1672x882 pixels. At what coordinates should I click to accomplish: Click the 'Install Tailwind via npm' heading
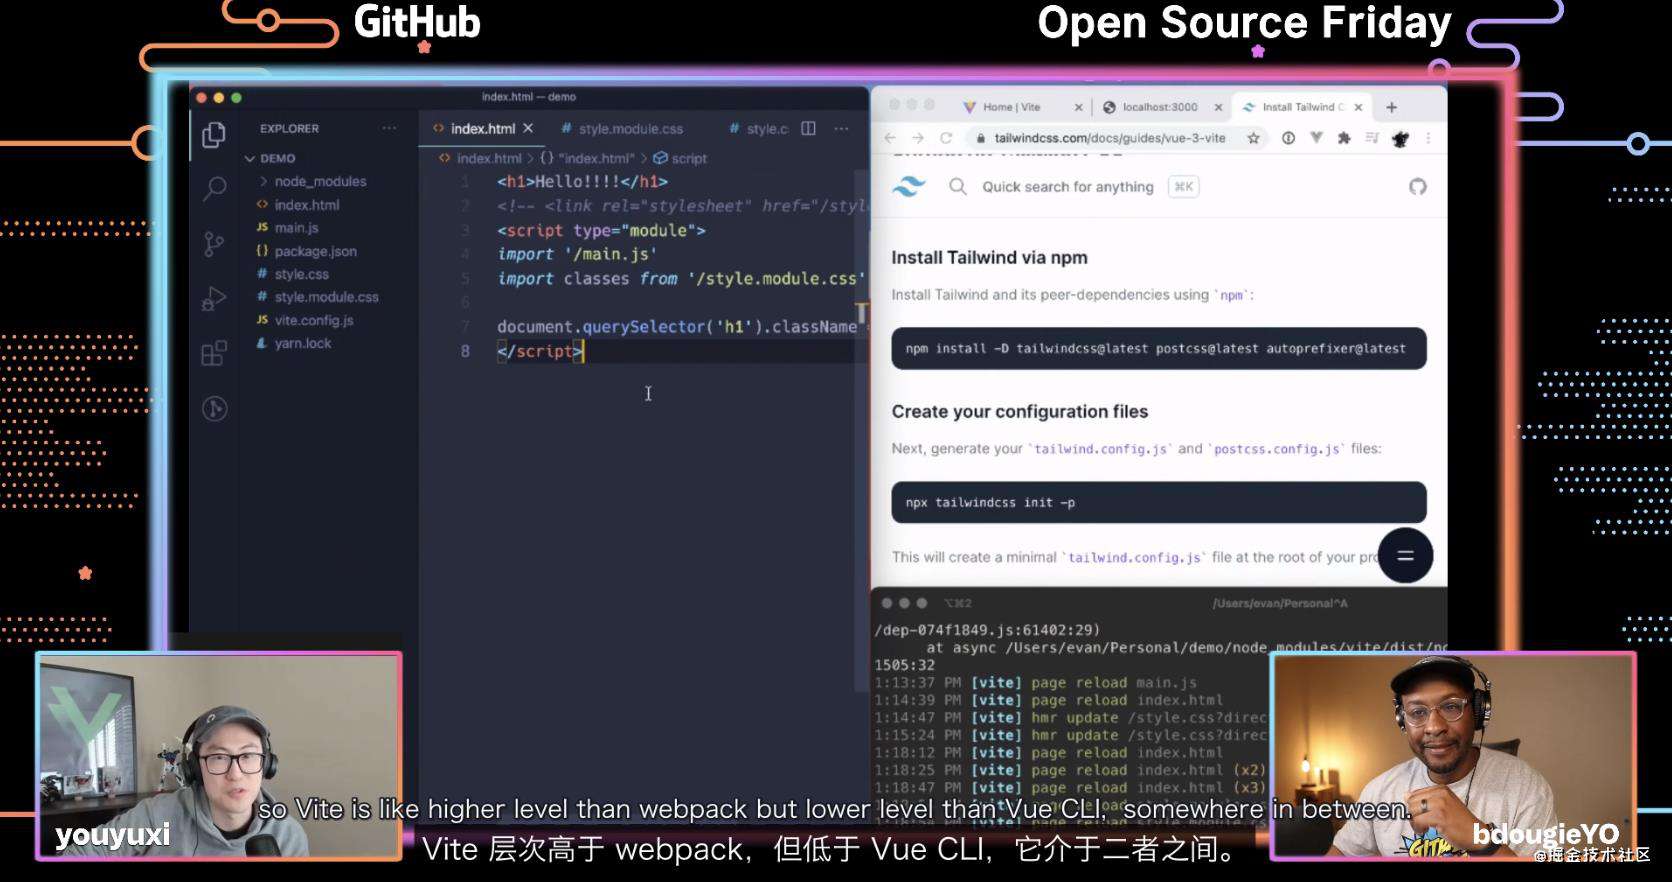(x=989, y=257)
